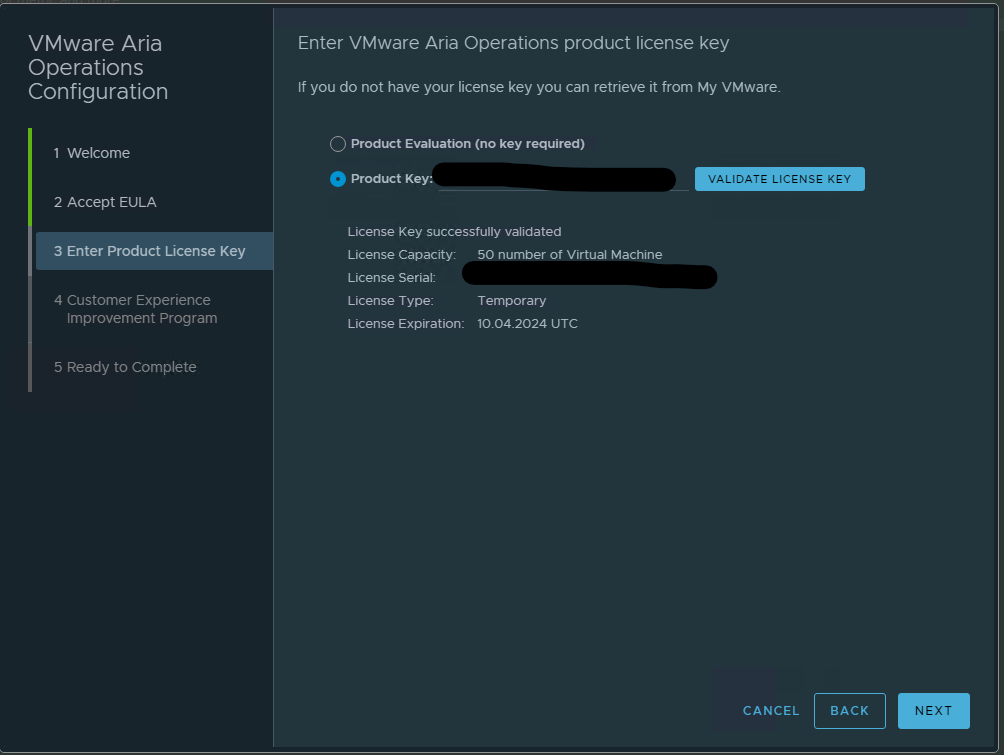Go Back to the previous step
Viewport: 1004px width, 755px height.
pos(849,710)
